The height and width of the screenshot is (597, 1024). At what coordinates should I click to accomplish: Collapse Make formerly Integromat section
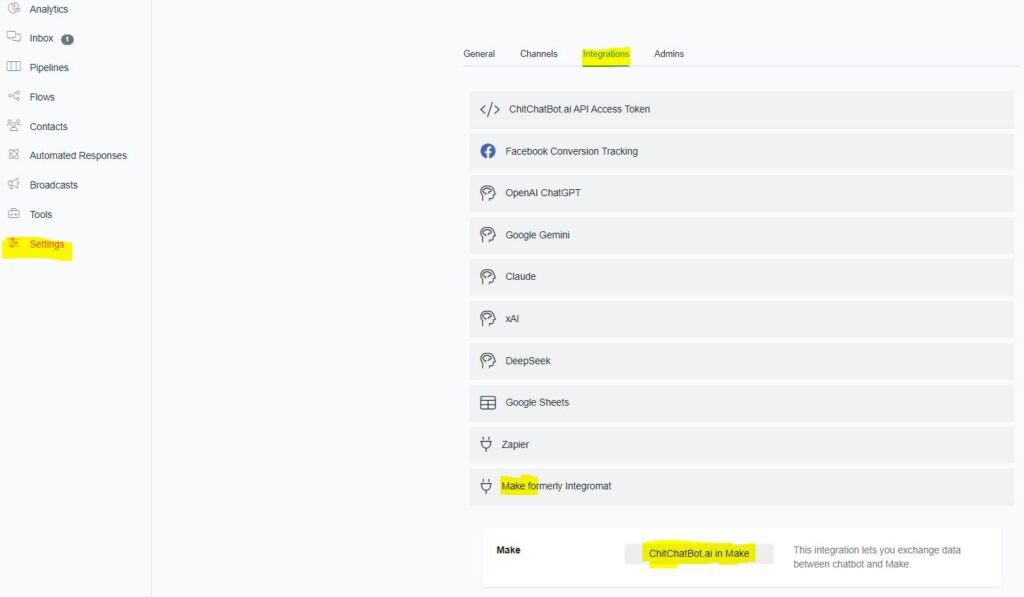tap(741, 486)
